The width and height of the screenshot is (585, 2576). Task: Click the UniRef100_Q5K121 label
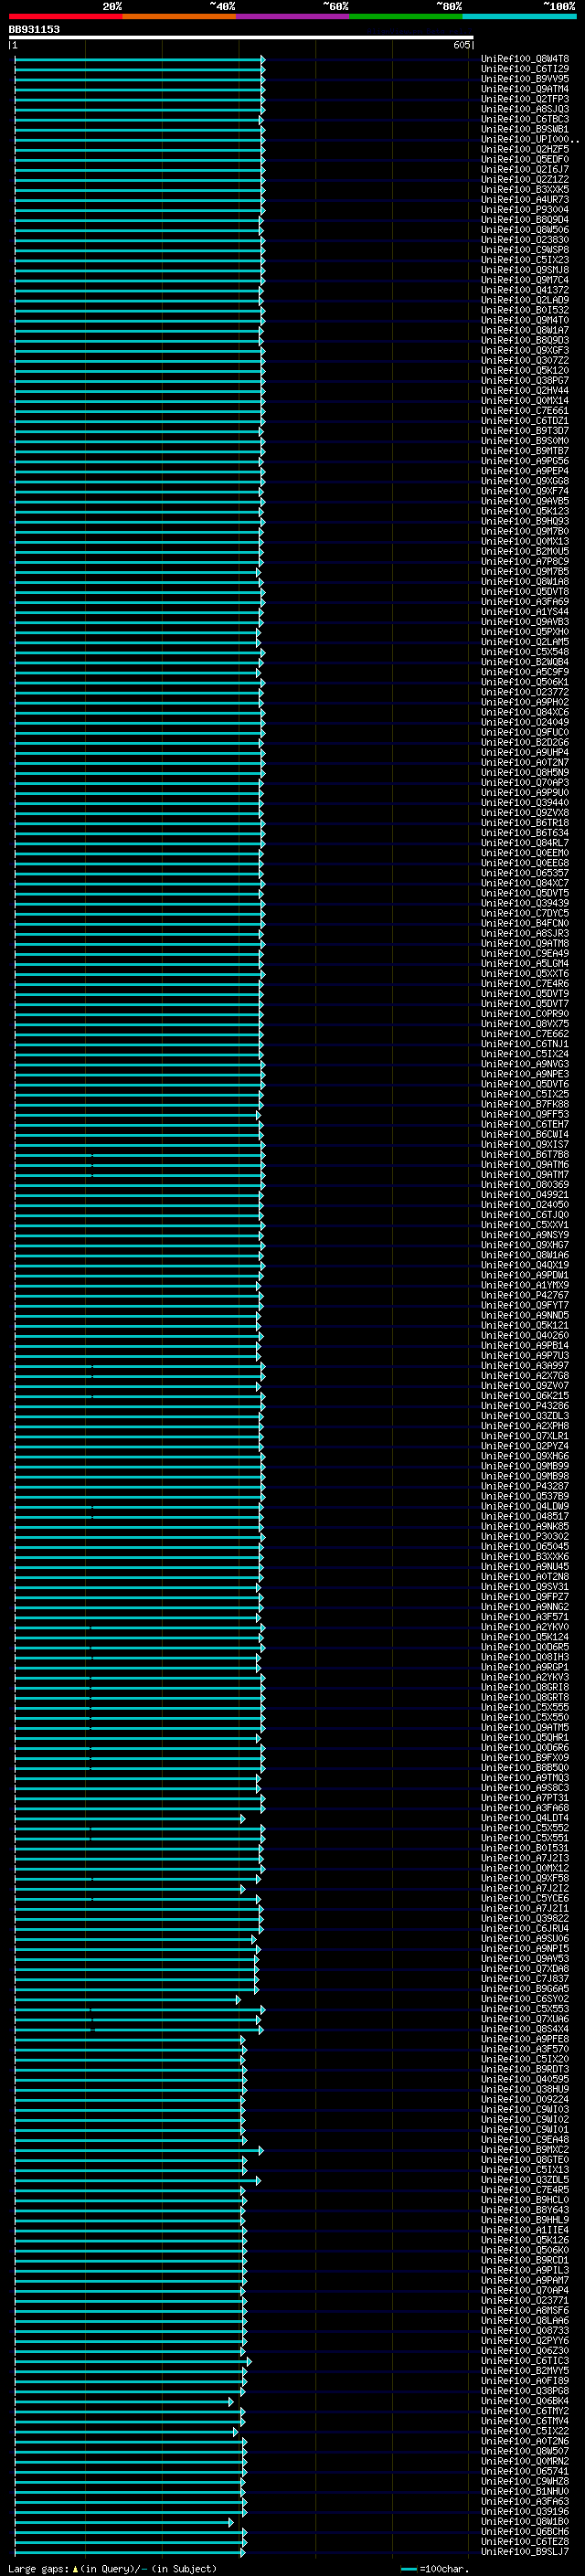click(524, 1325)
